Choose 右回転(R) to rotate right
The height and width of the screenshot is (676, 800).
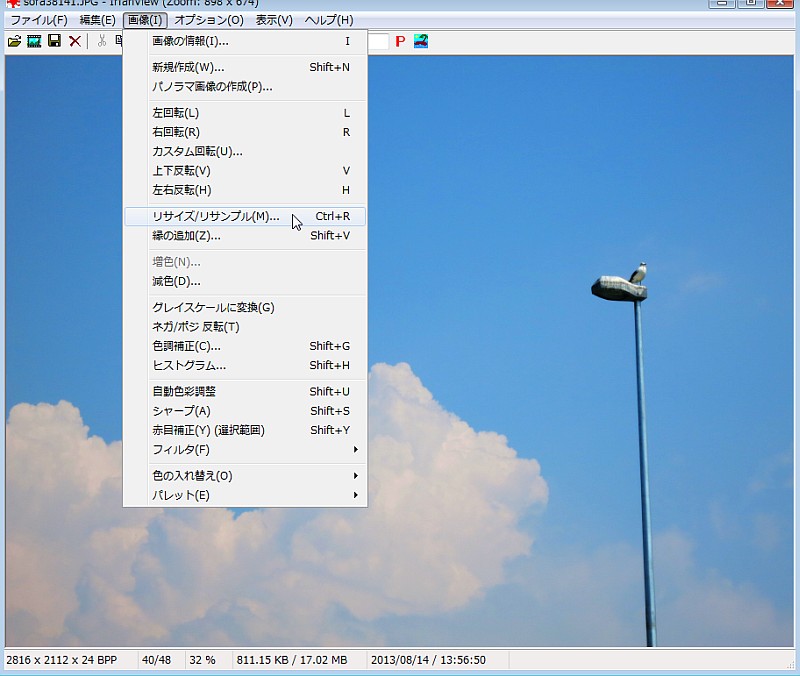click(x=245, y=132)
